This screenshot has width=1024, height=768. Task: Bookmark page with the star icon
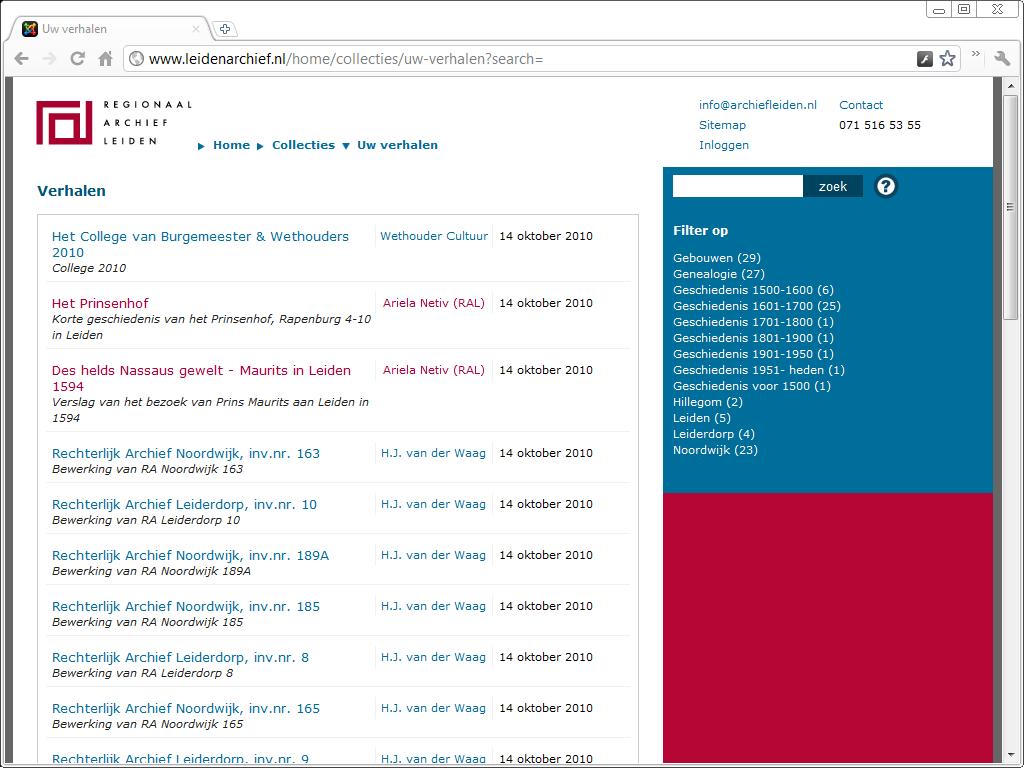[947, 59]
